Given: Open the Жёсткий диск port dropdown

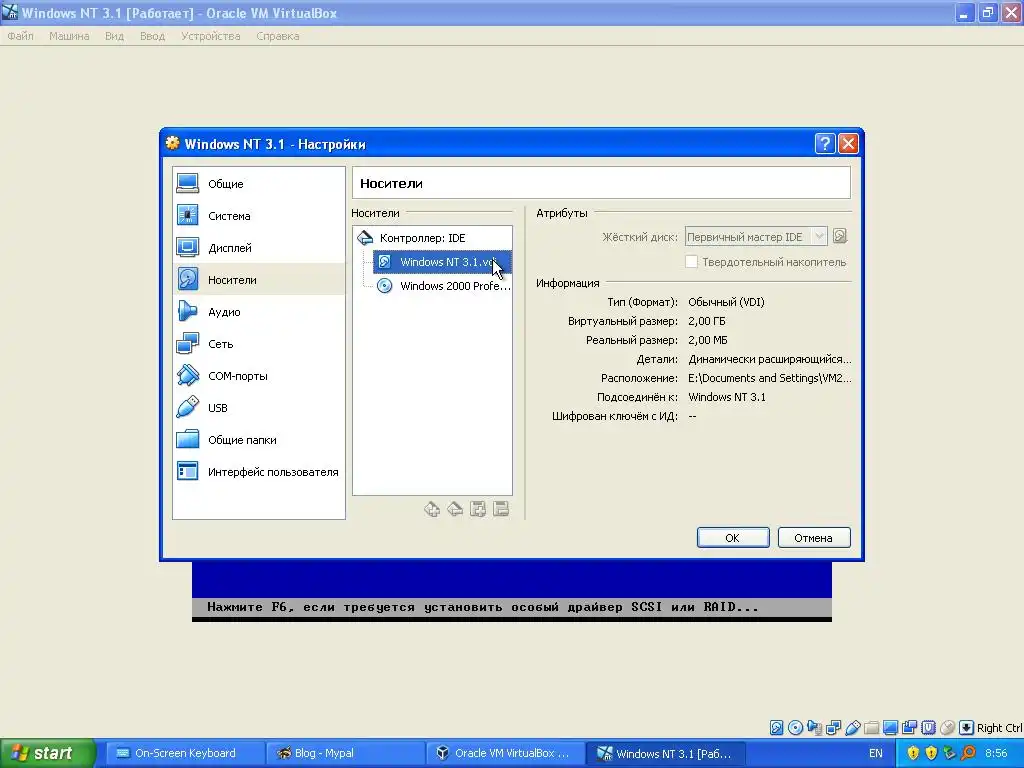Looking at the screenshot, I should tap(756, 236).
